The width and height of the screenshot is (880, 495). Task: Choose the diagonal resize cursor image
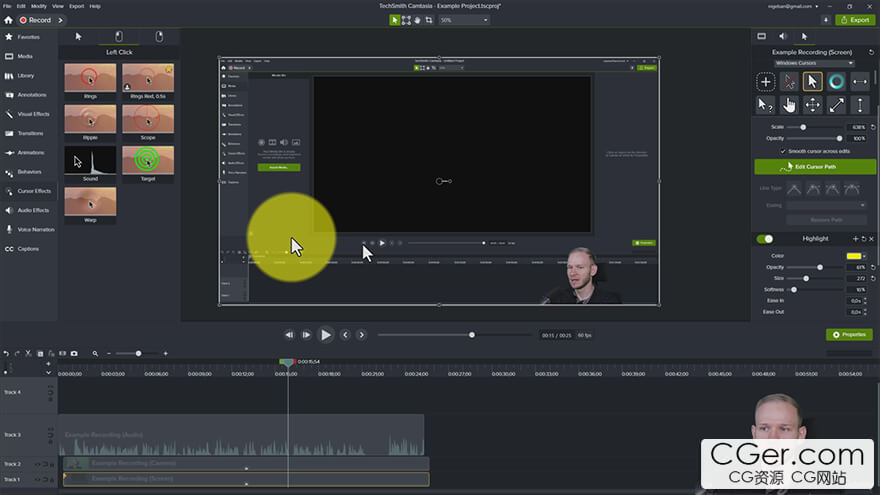coord(836,105)
